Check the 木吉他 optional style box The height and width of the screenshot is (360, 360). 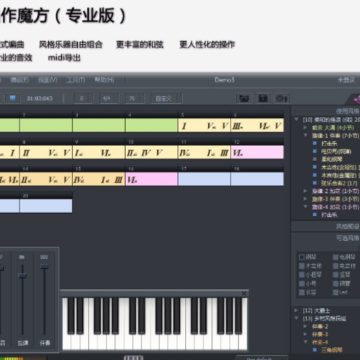tap(302, 266)
